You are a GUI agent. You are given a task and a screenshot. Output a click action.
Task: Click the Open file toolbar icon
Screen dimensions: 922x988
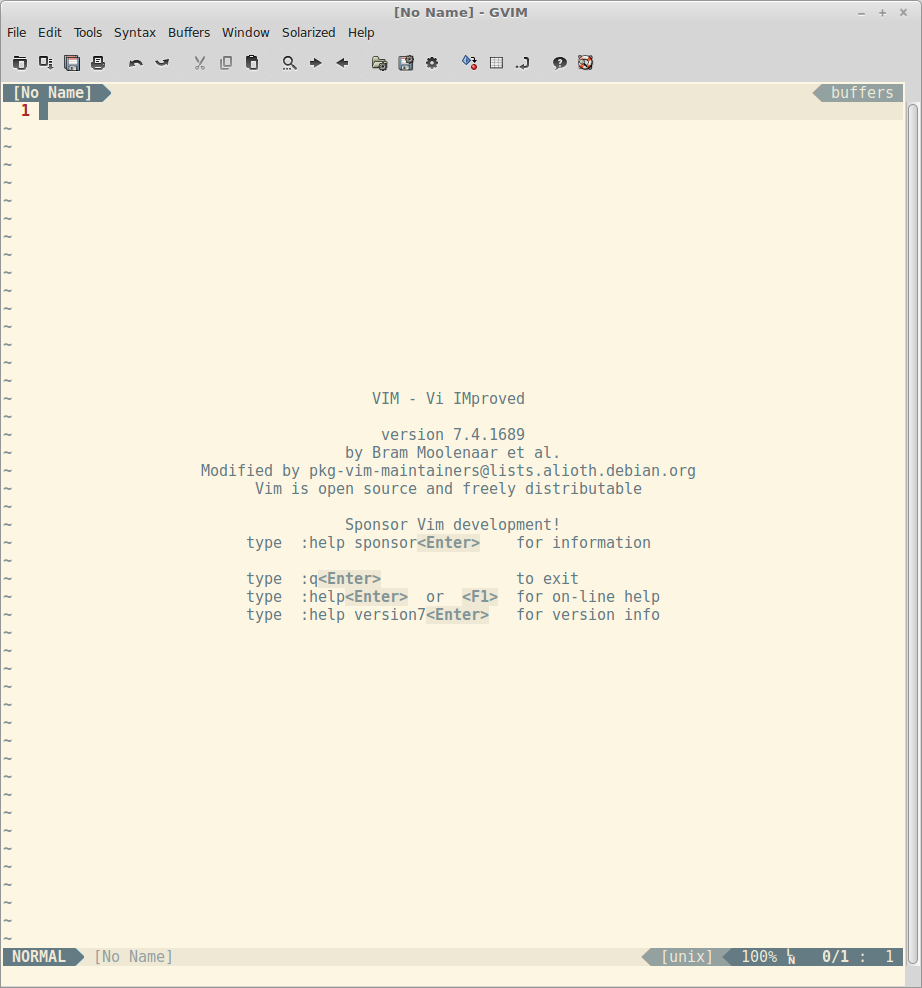20,63
